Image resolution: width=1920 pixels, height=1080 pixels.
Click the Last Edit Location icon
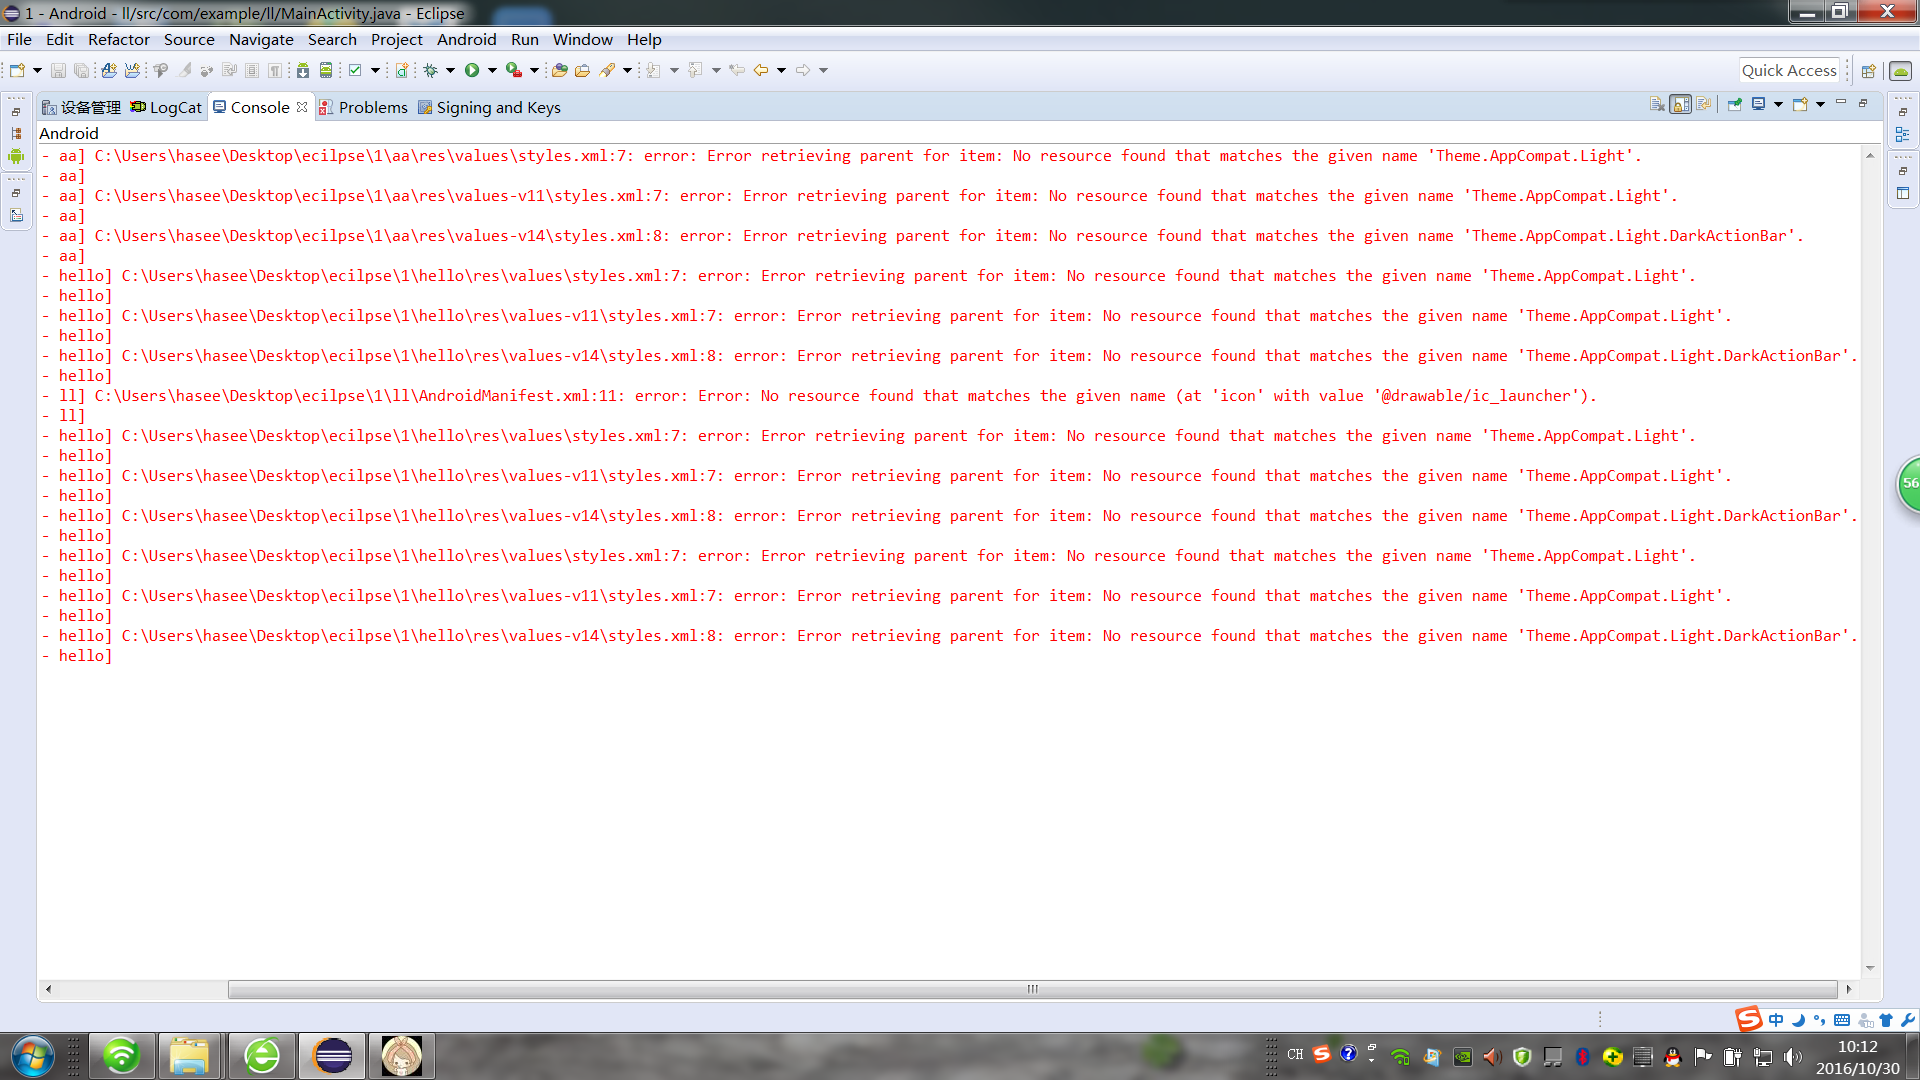(x=737, y=70)
